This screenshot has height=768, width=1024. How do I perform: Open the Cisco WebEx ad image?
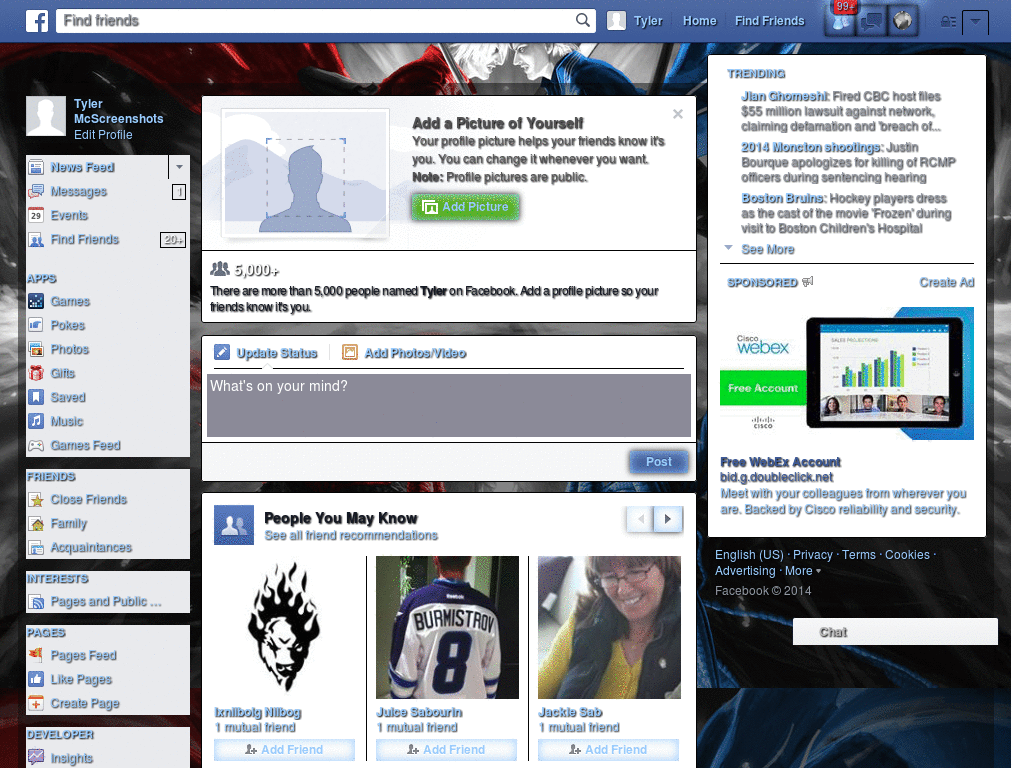point(847,374)
